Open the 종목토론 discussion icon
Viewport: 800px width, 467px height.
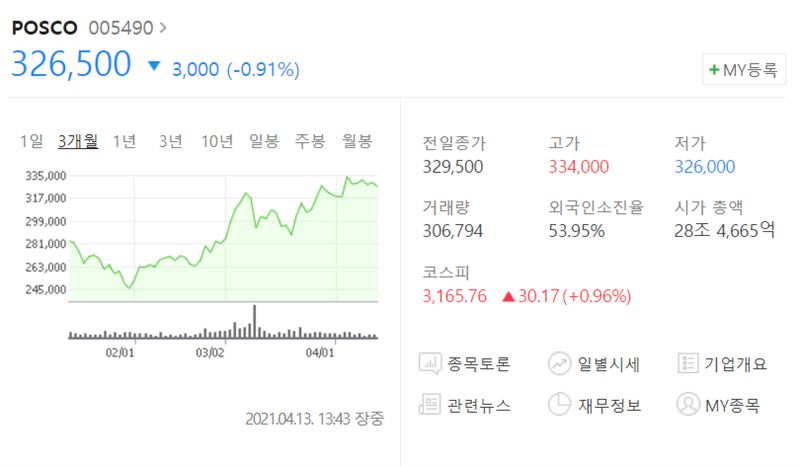coord(430,363)
